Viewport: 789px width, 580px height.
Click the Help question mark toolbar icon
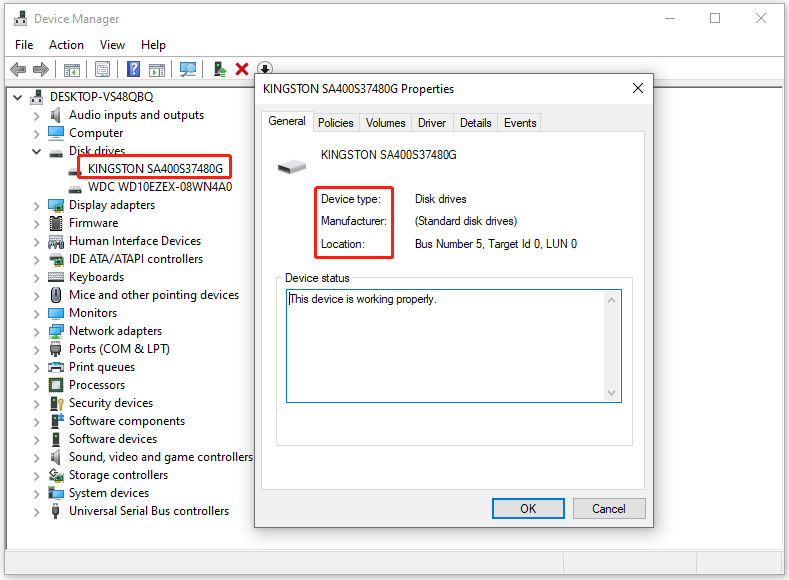[x=133, y=69]
